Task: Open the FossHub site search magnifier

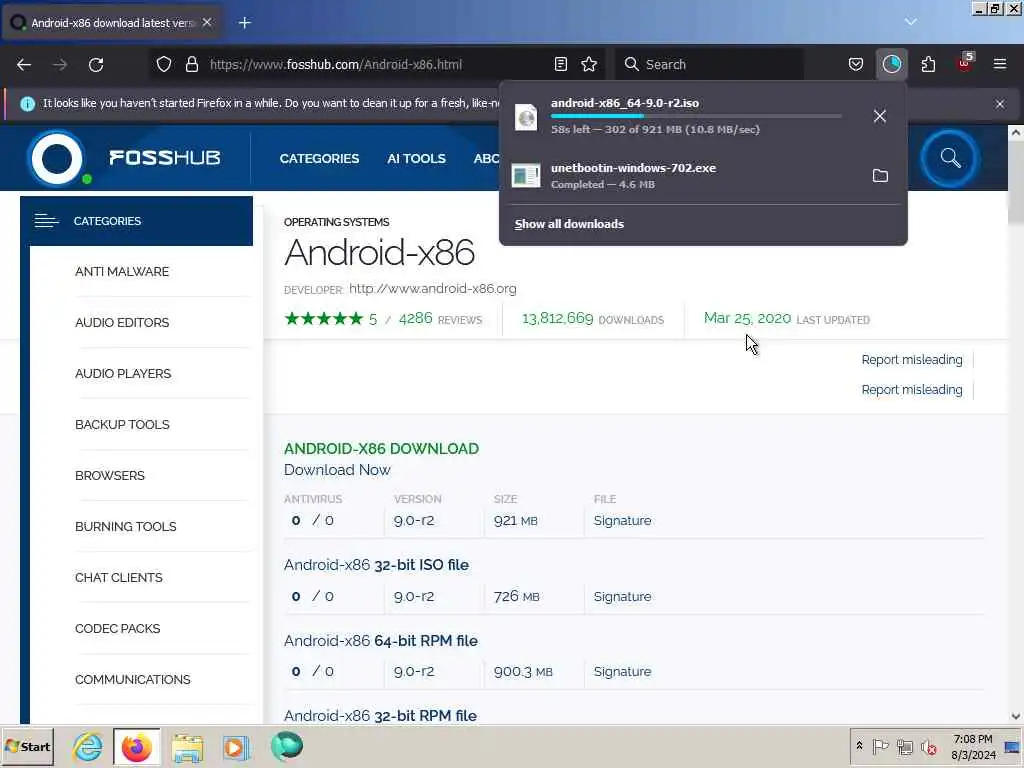Action: tap(950, 158)
